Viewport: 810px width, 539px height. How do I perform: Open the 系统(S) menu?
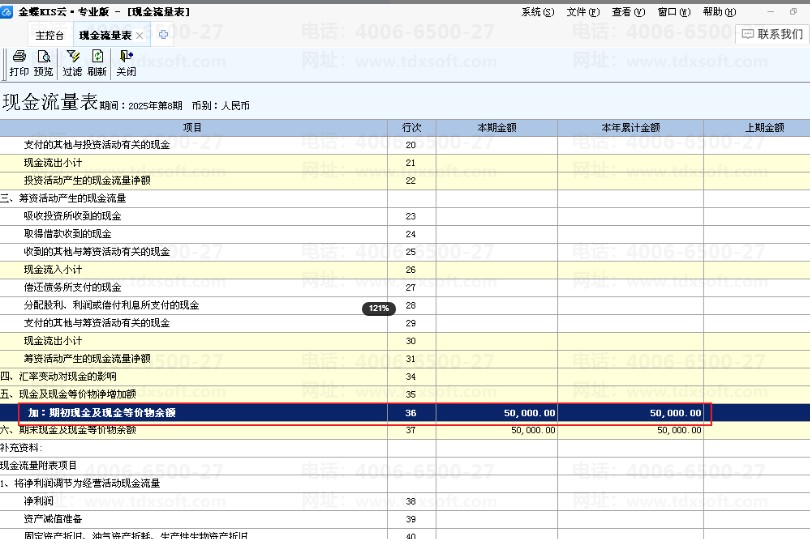537,11
